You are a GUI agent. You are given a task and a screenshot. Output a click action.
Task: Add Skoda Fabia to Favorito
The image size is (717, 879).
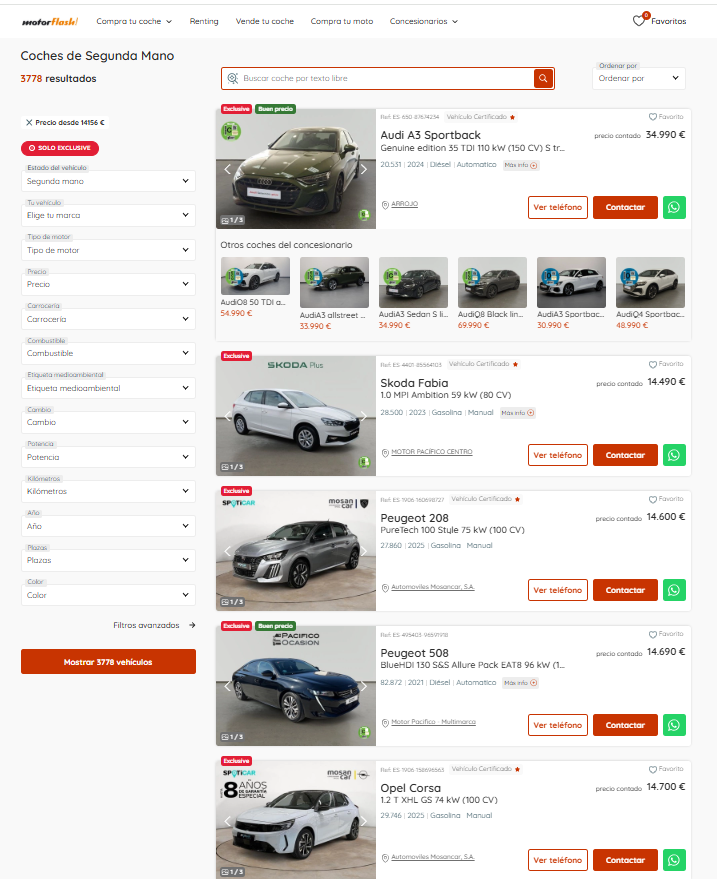[x=666, y=364]
